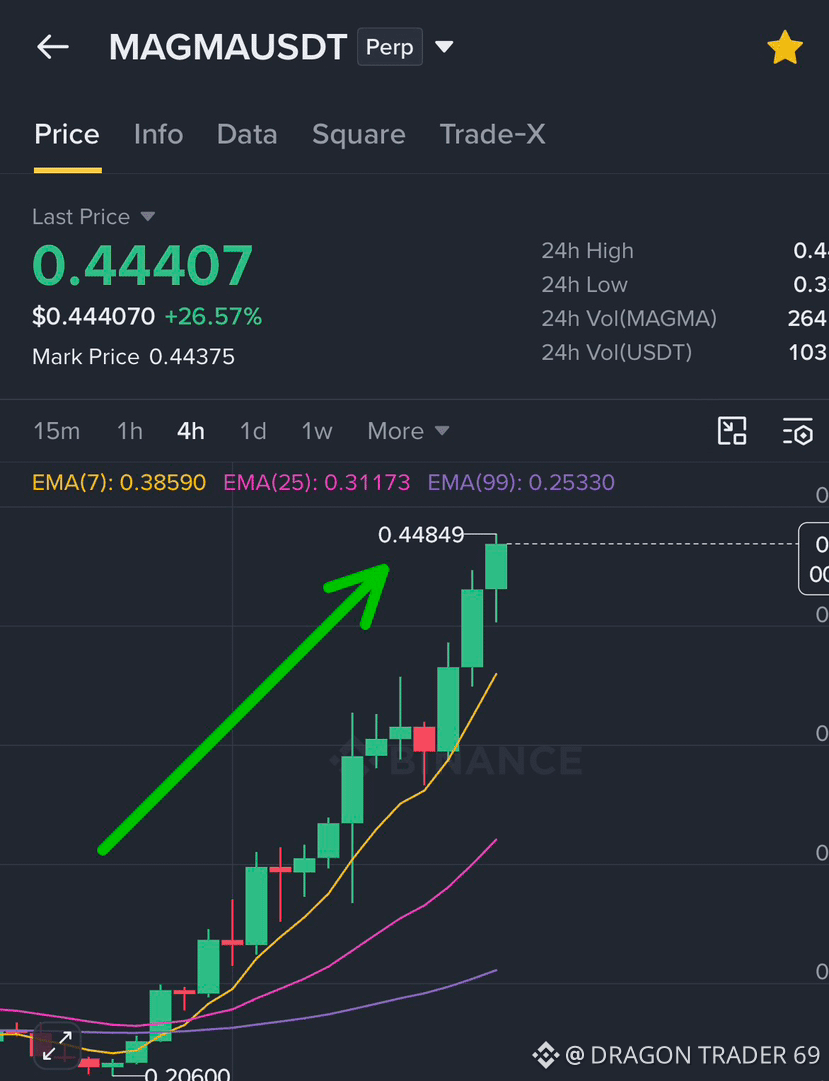
Task: Select the 1d timeframe
Action: coord(253,432)
